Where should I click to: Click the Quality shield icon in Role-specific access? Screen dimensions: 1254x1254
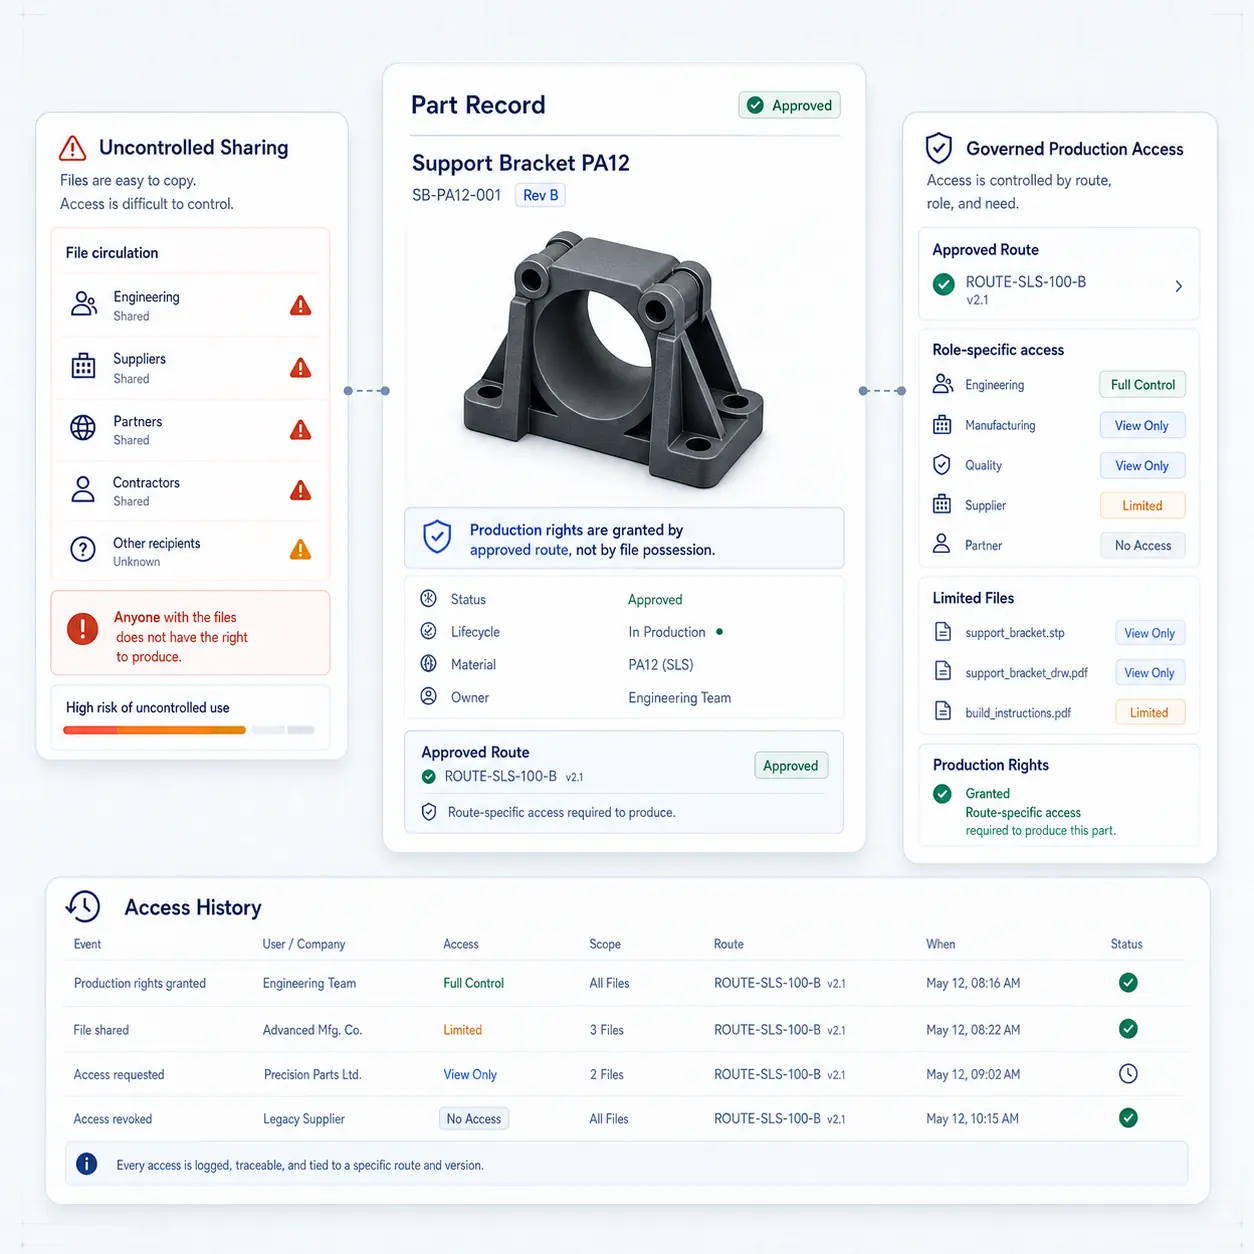[942, 465]
